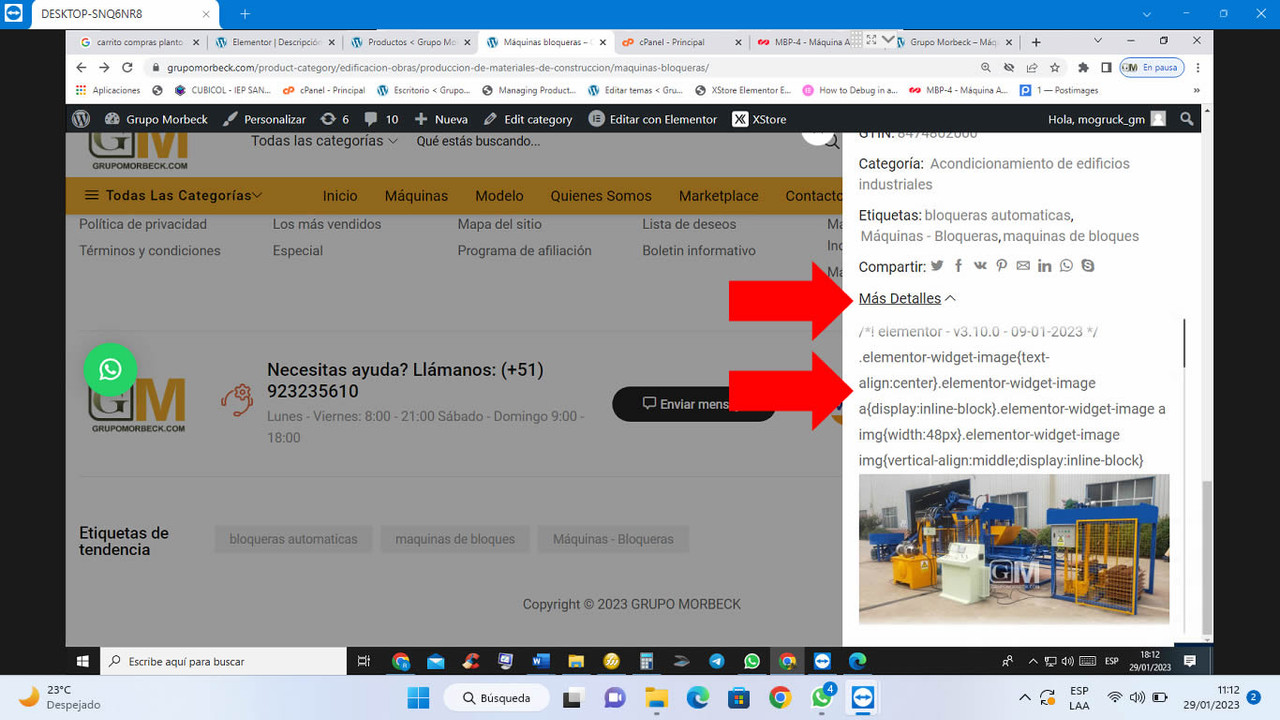Open Word in the remote taskbar
The image size is (1280, 720).
541,661
